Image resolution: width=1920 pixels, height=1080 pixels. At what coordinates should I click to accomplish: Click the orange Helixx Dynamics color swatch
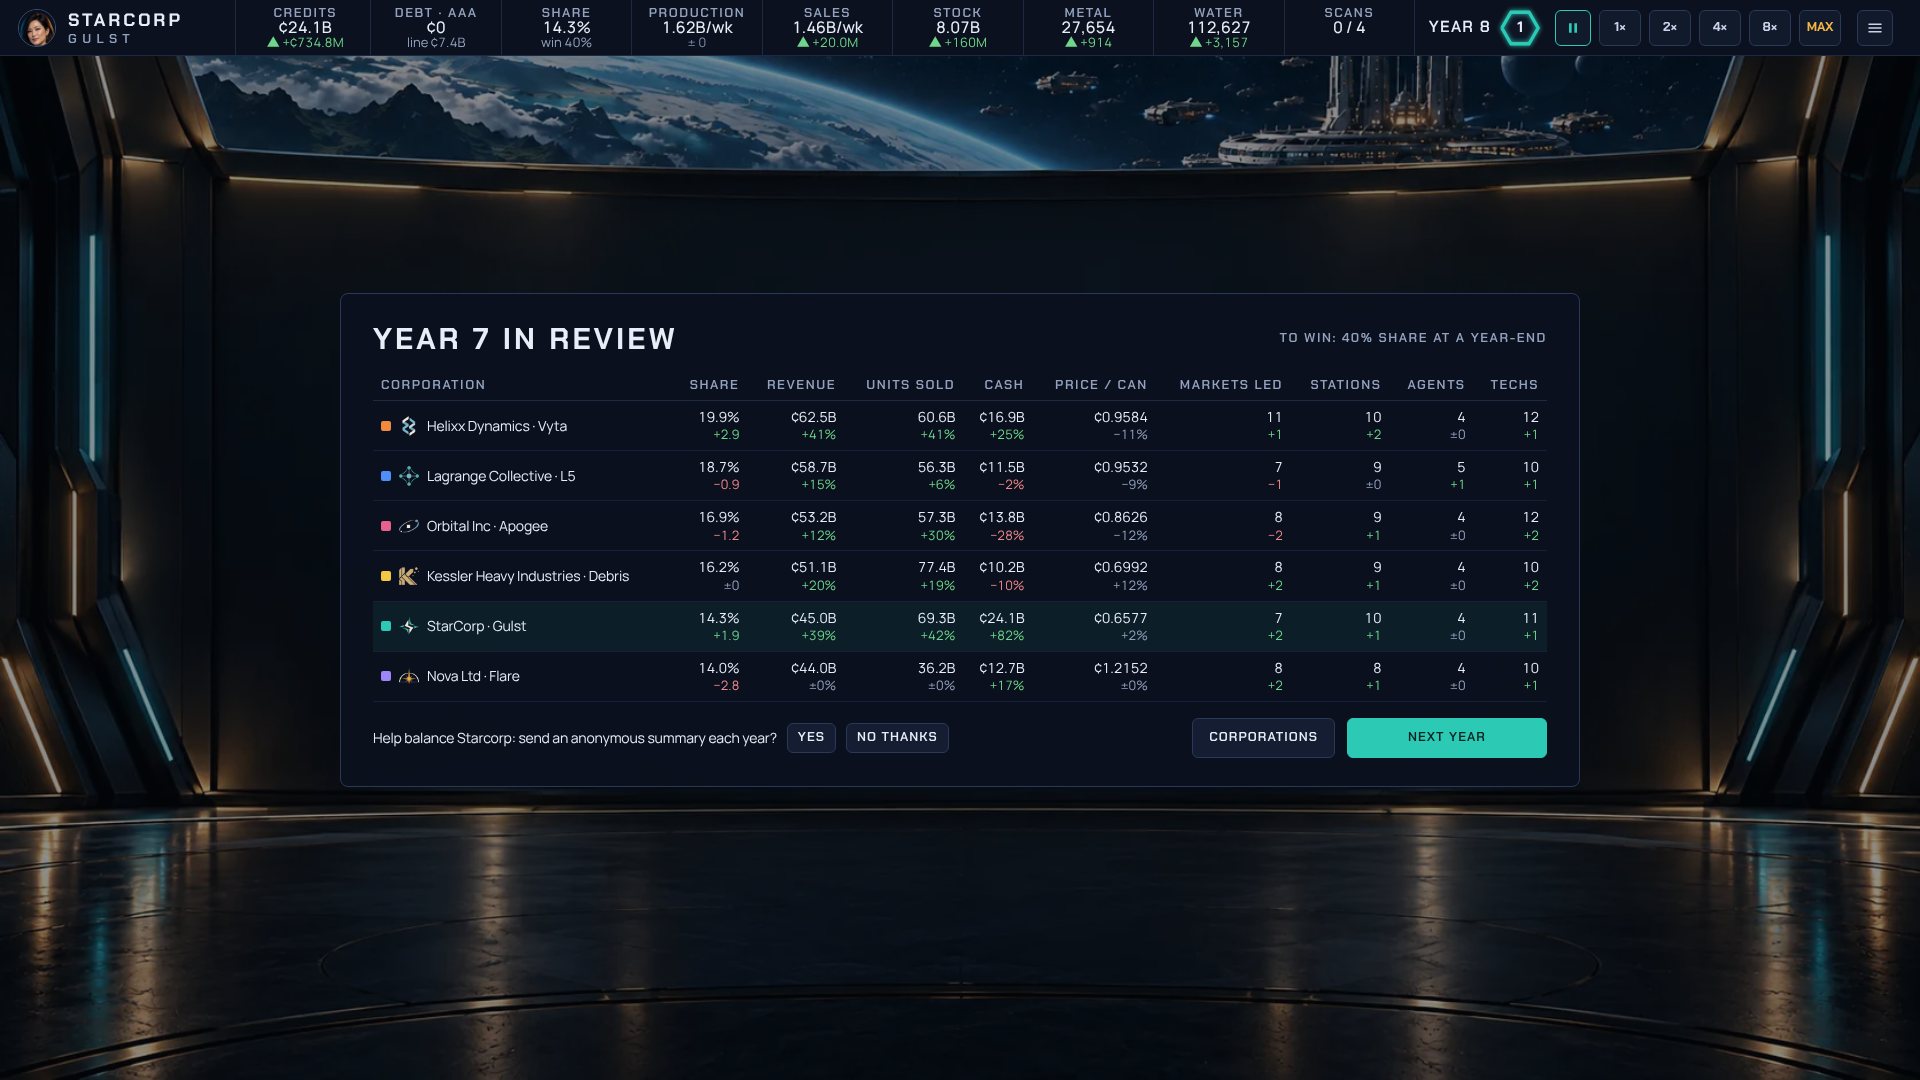(386, 426)
